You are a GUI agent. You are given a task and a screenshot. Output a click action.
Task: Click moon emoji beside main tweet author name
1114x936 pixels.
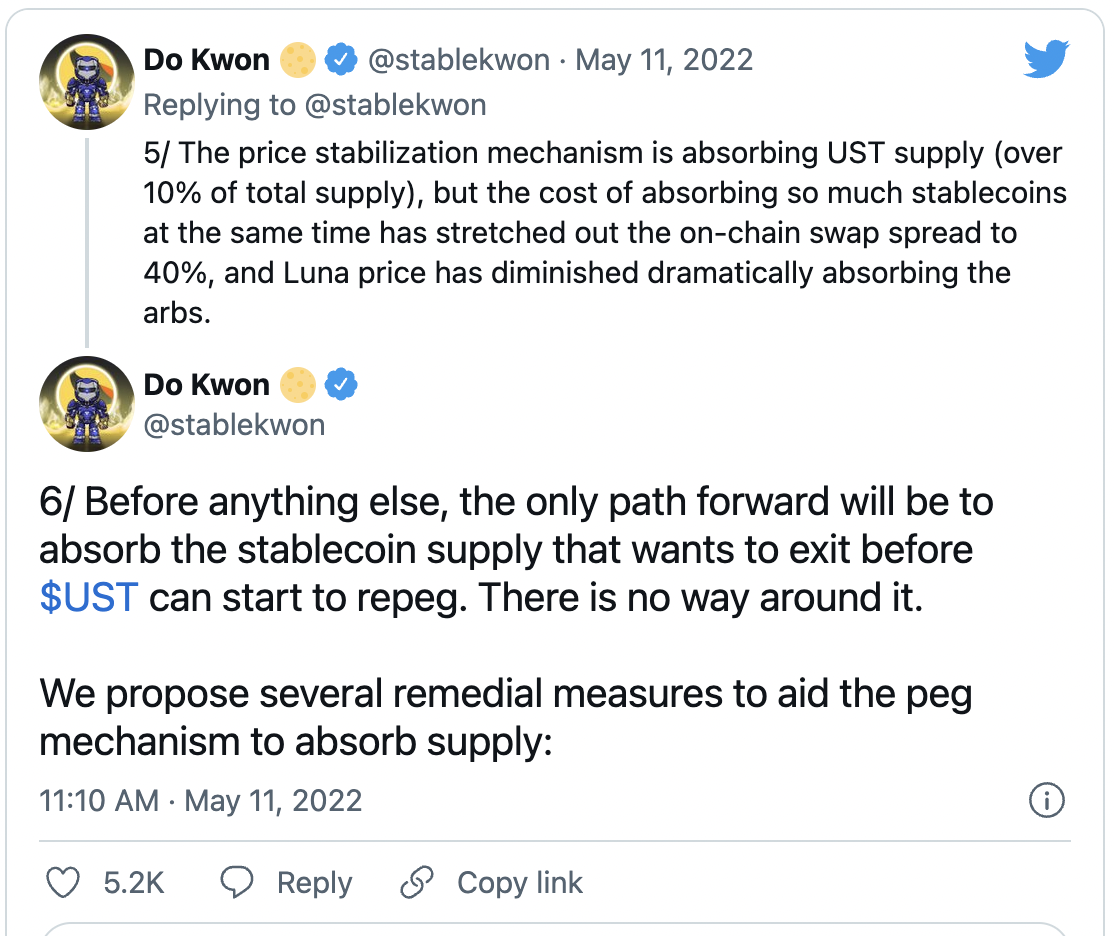298,384
